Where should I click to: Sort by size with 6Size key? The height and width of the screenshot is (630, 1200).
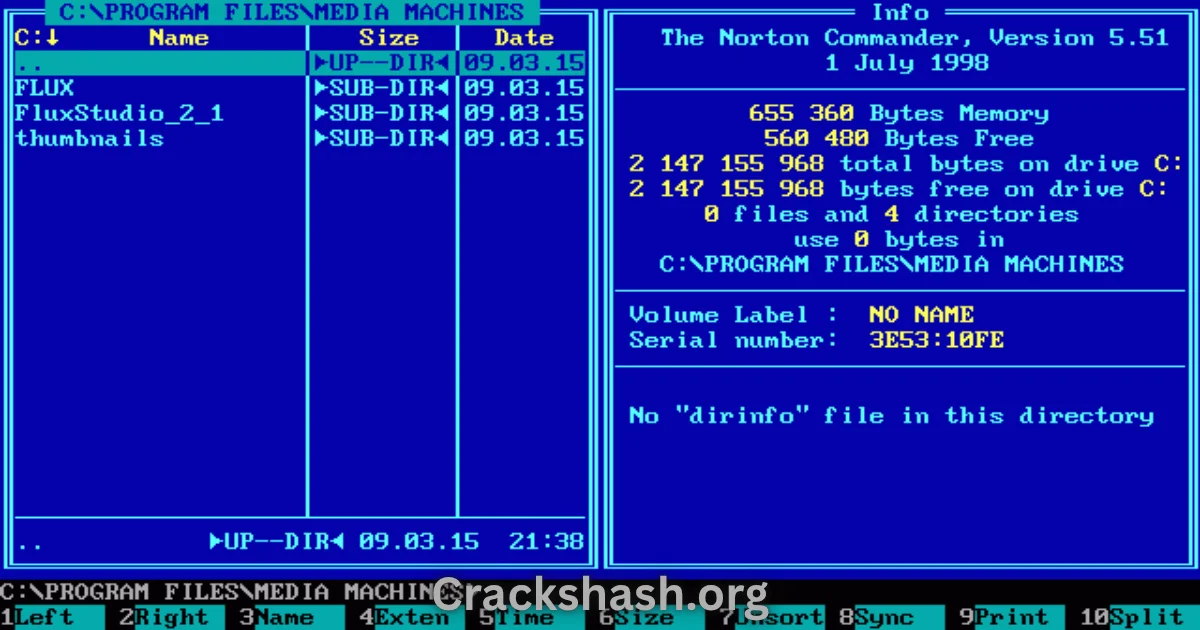tap(651, 618)
